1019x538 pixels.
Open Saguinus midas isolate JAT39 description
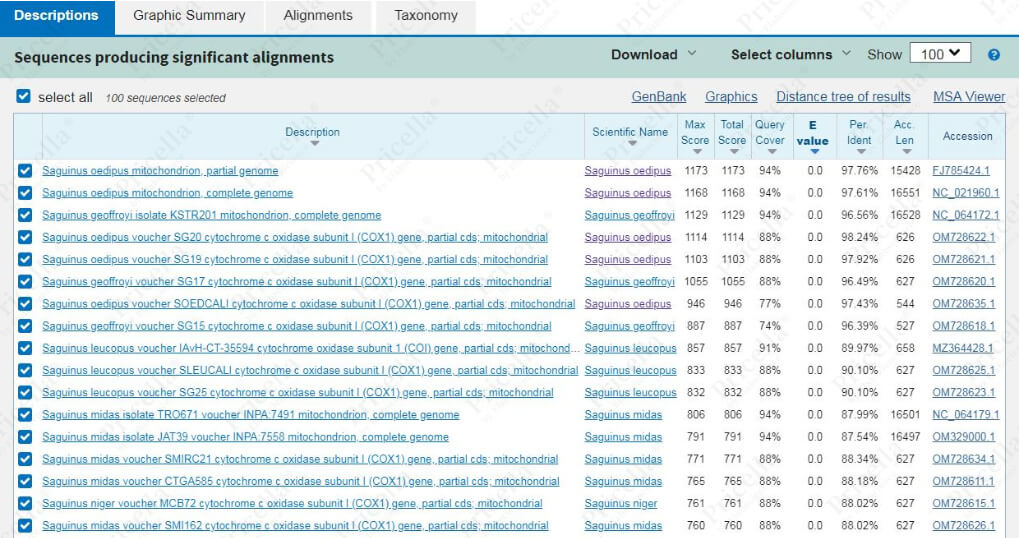(x=246, y=437)
